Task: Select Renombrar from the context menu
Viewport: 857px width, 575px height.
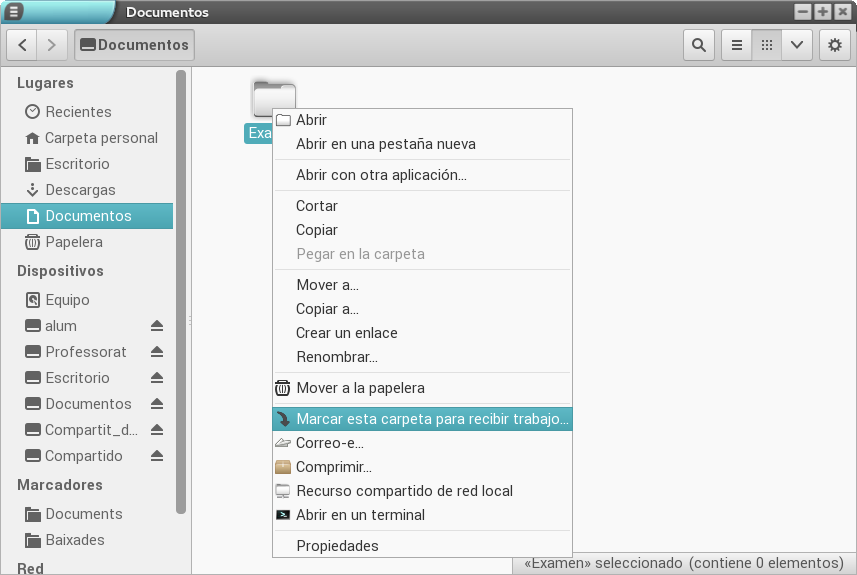Action: pos(336,357)
